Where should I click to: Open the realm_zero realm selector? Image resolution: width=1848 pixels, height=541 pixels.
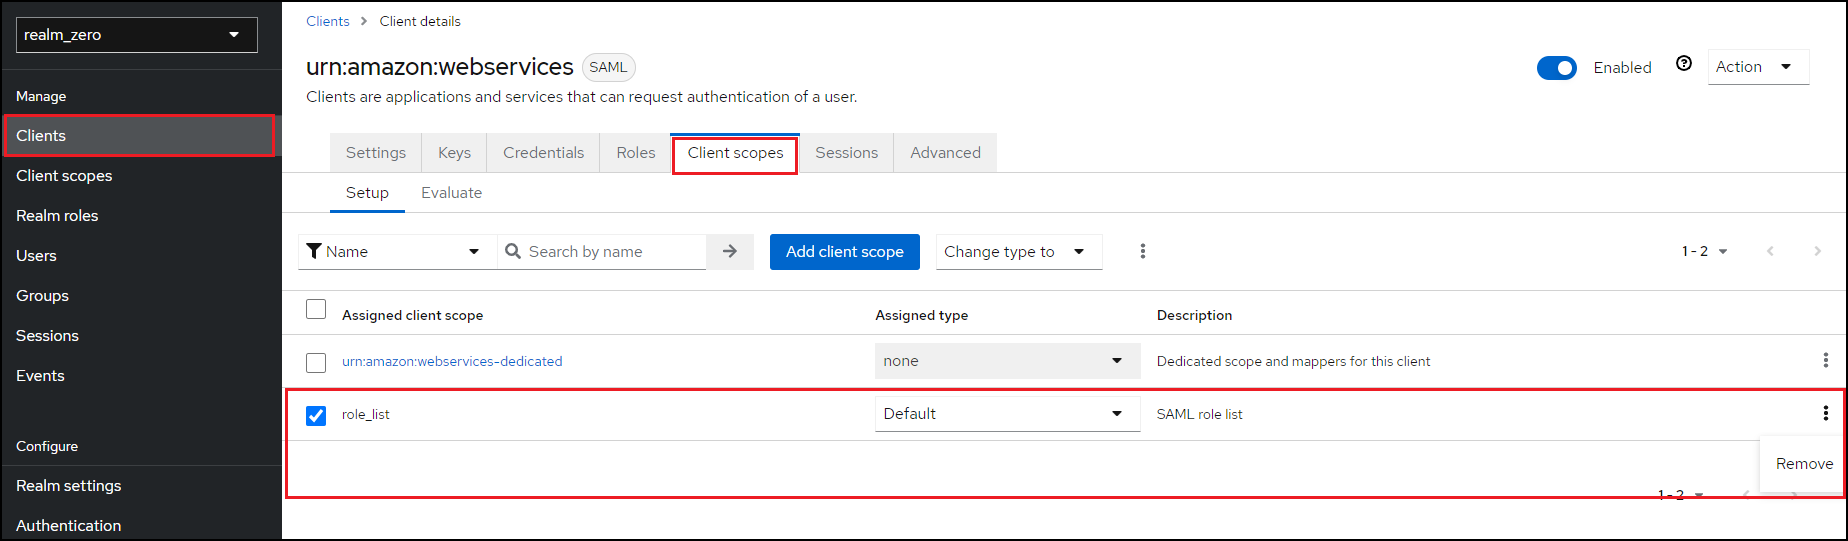(x=137, y=35)
